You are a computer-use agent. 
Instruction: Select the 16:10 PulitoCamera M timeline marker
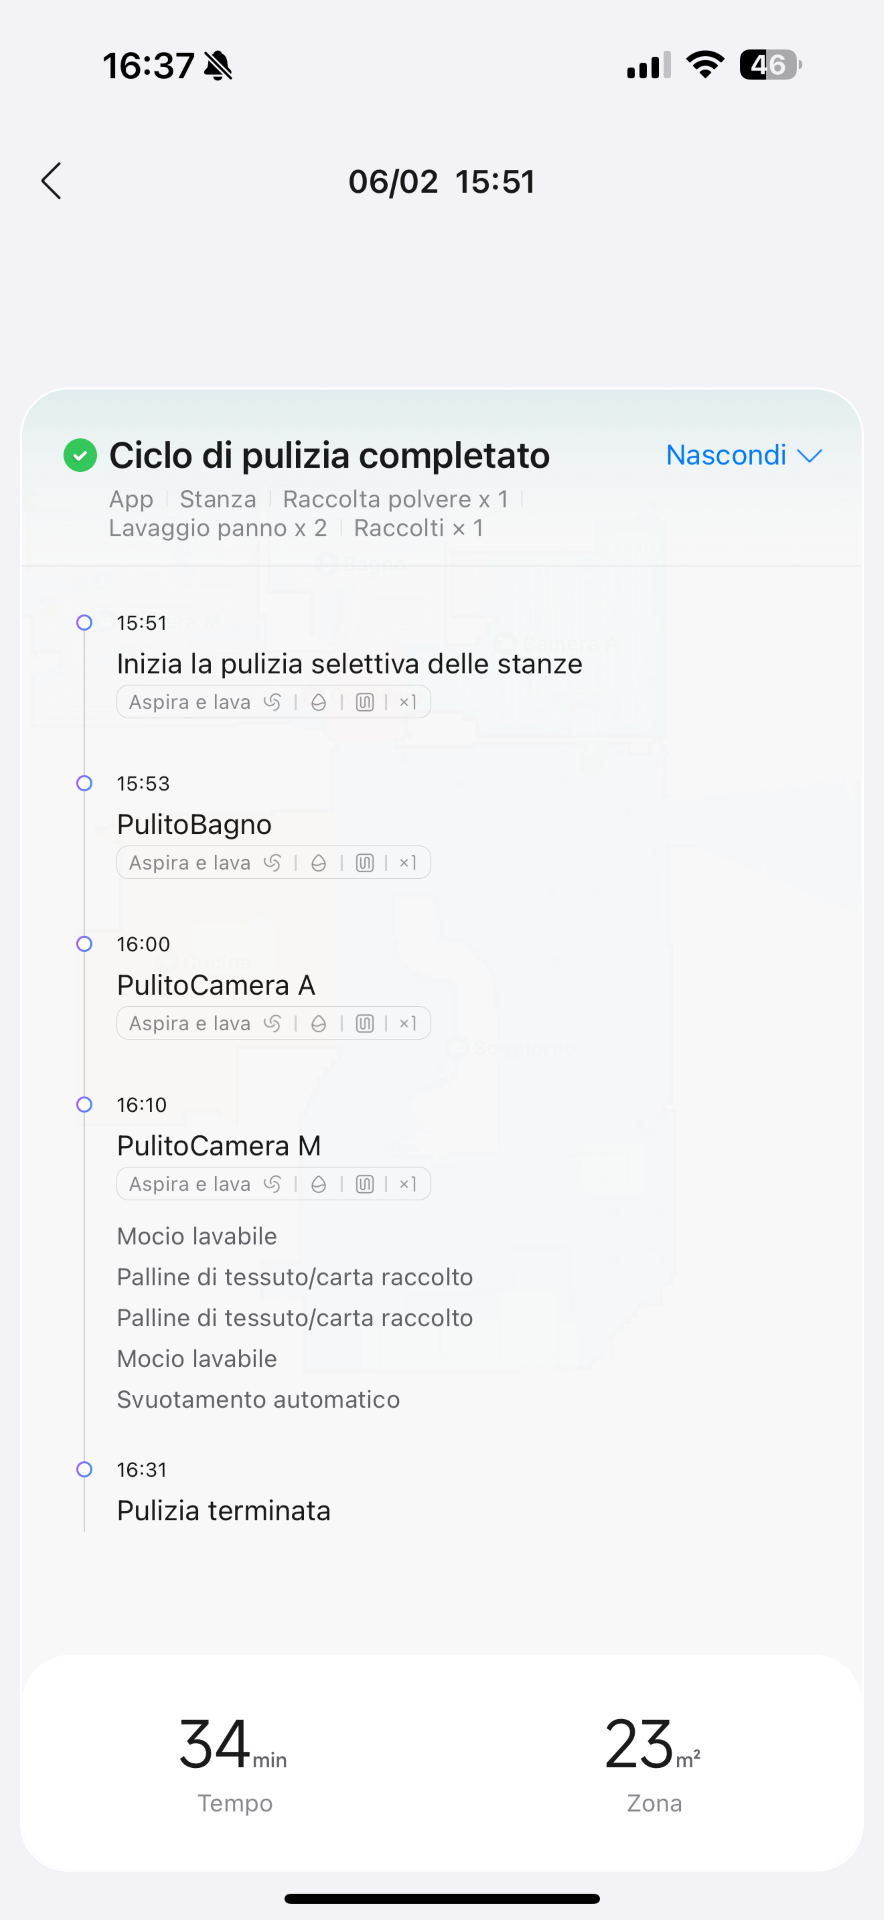[84, 1104]
